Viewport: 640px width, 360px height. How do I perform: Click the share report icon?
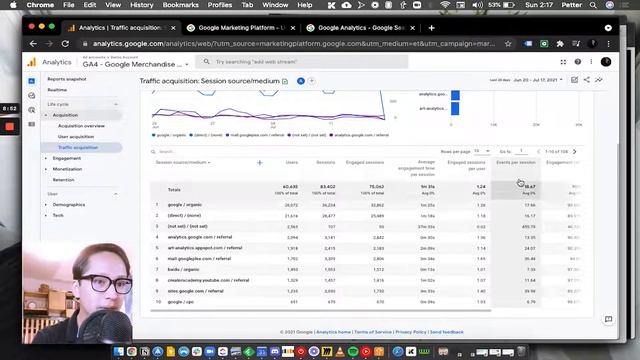click(x=587, y=80)
